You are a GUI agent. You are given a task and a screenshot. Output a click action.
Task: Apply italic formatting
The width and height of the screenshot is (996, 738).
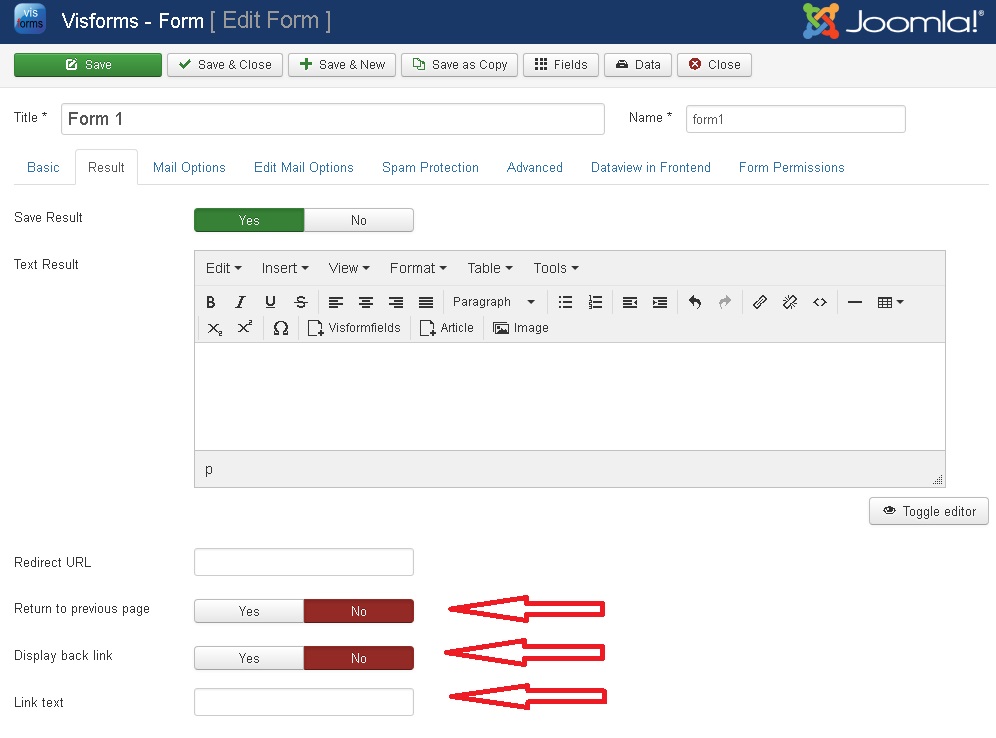click(240, 302)
